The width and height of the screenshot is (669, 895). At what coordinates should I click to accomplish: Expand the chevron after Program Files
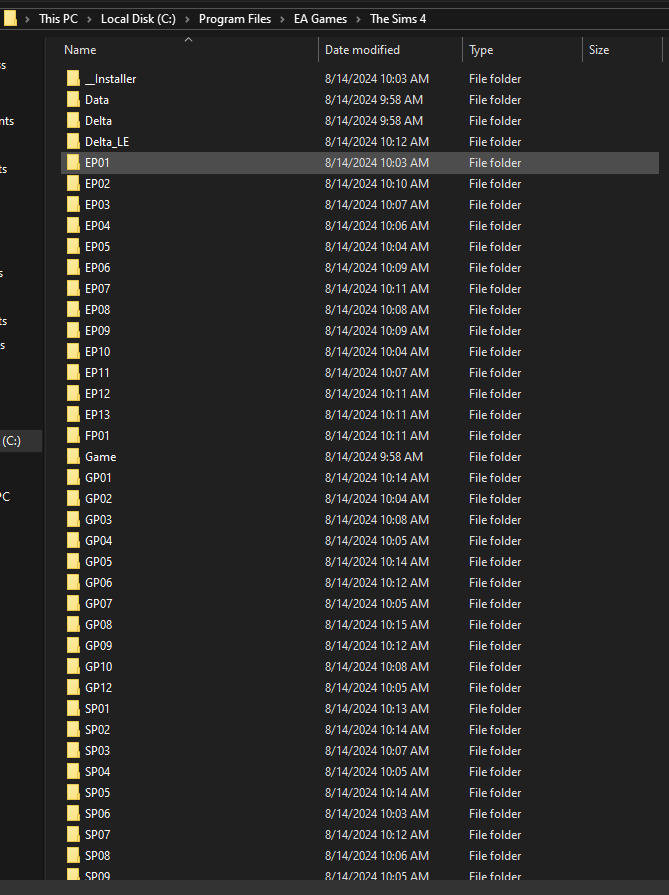click(283, 19)
